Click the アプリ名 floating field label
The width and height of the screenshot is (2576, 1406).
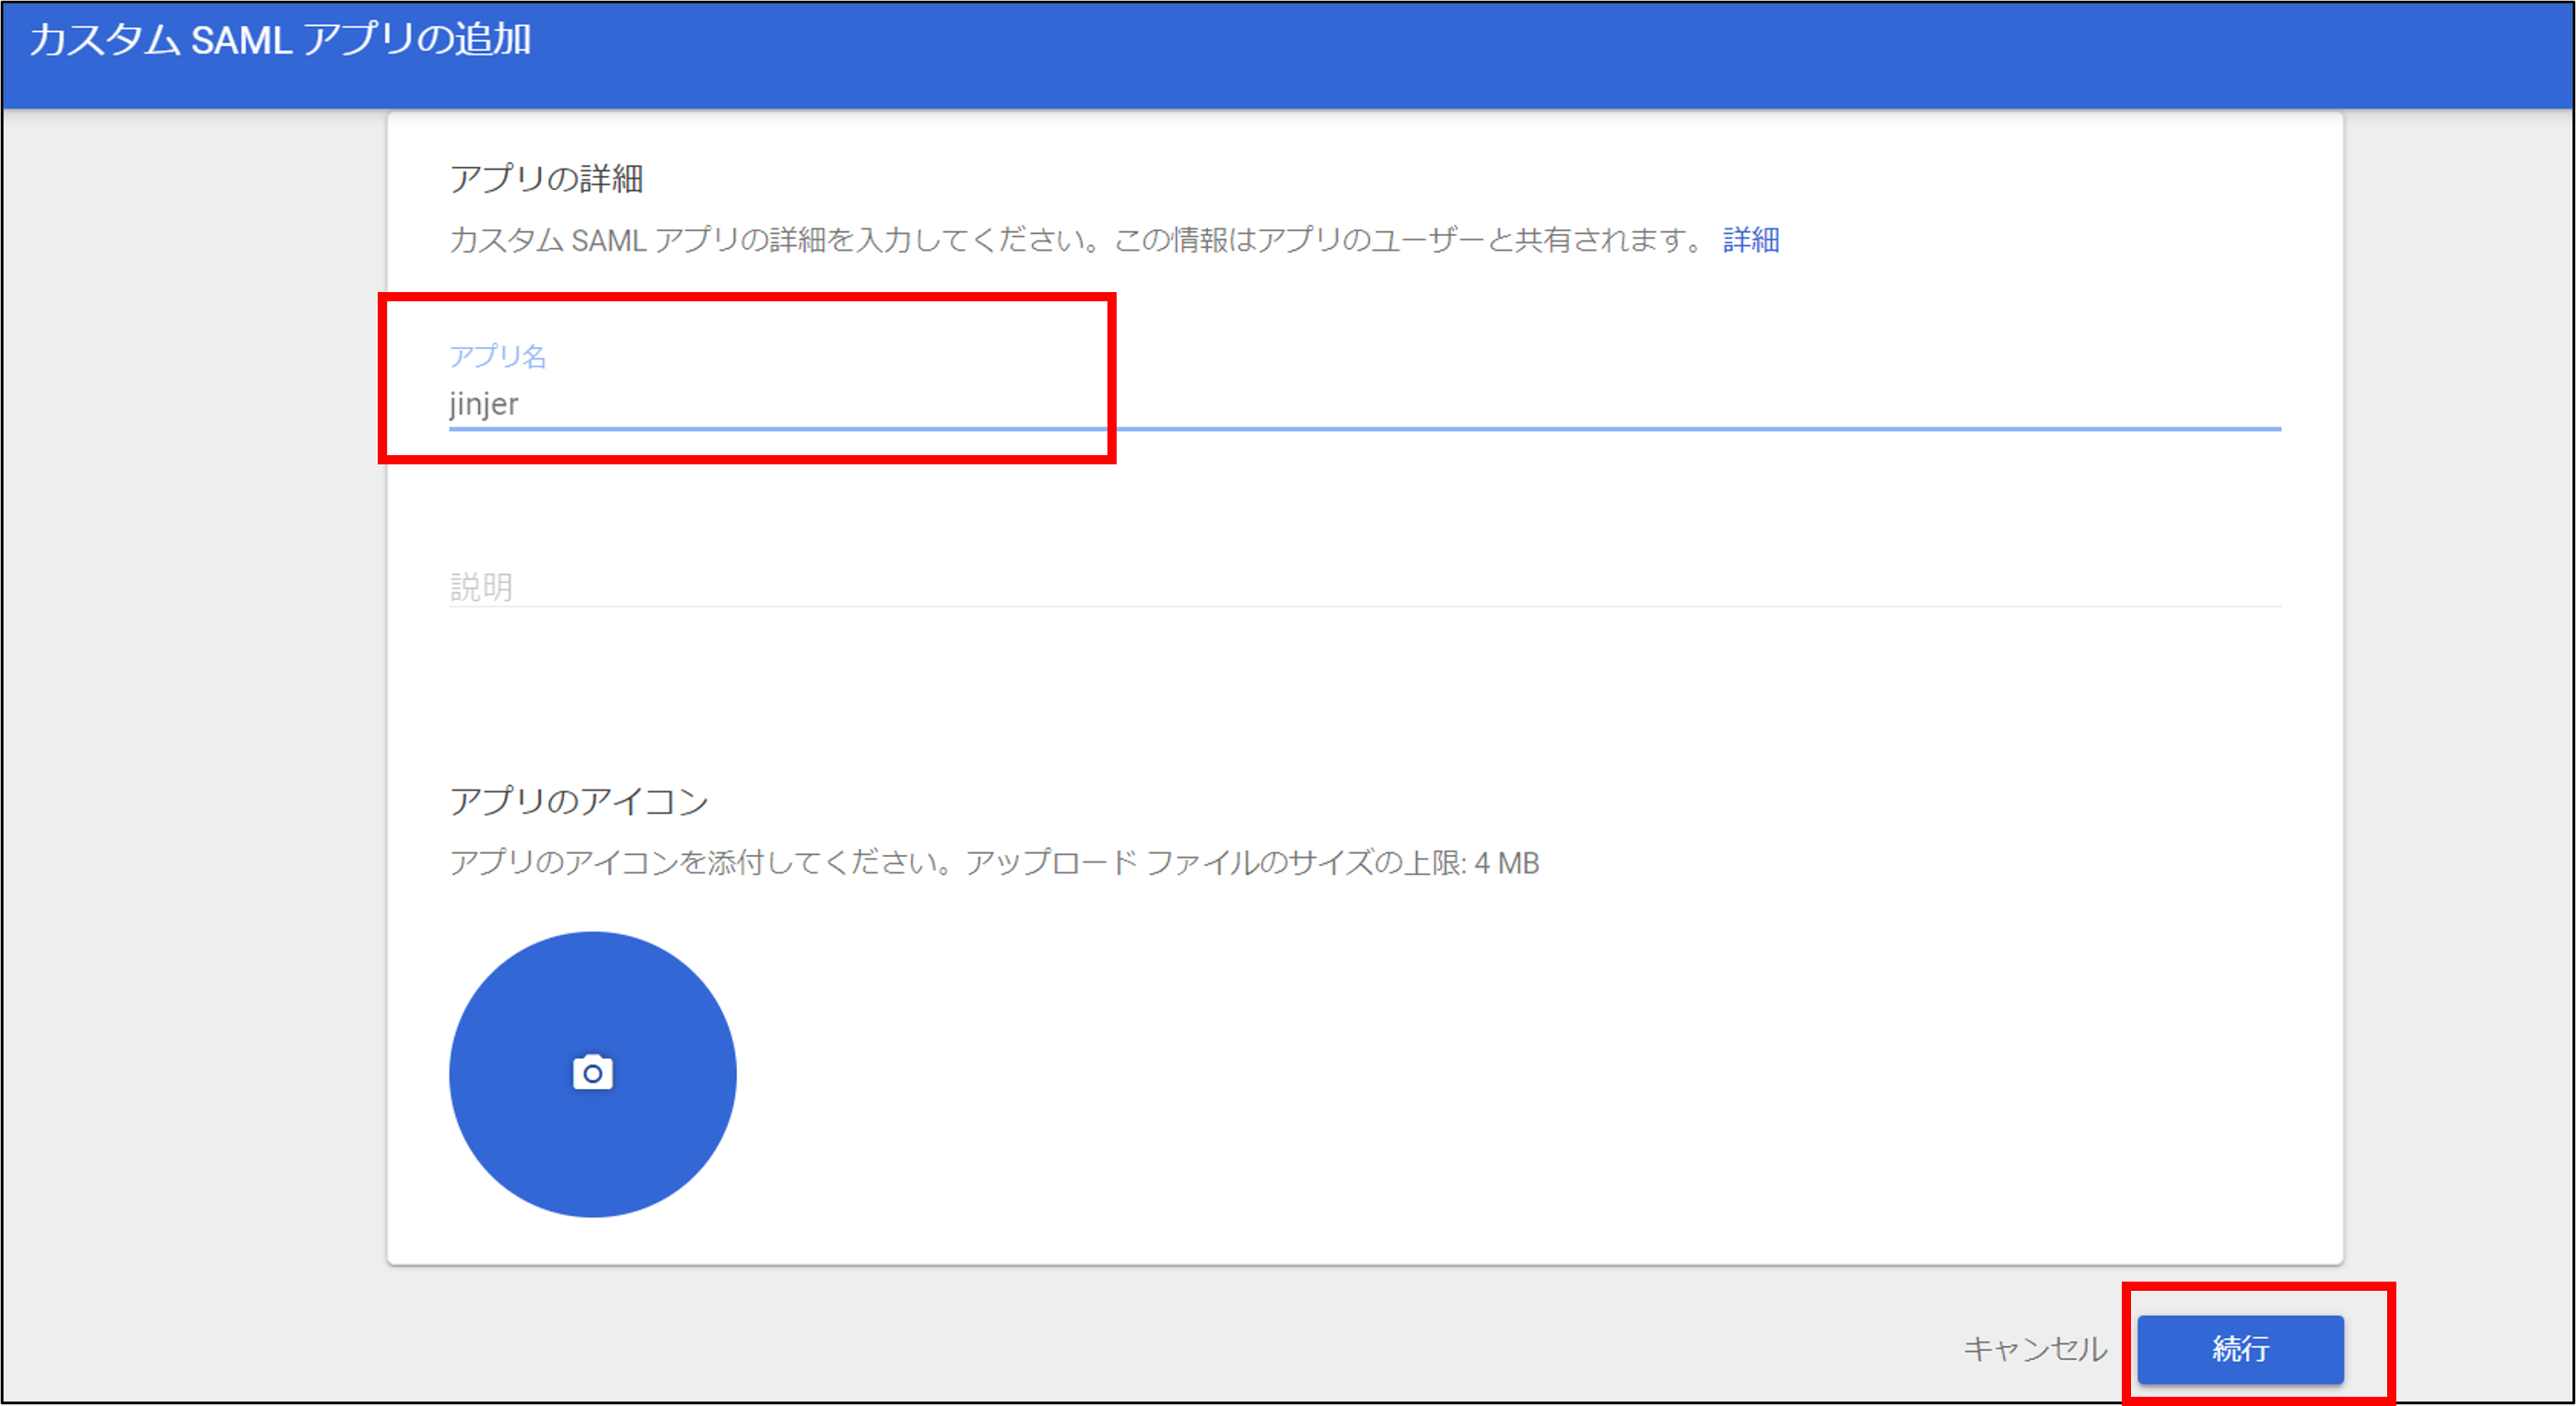pos(497,356)
